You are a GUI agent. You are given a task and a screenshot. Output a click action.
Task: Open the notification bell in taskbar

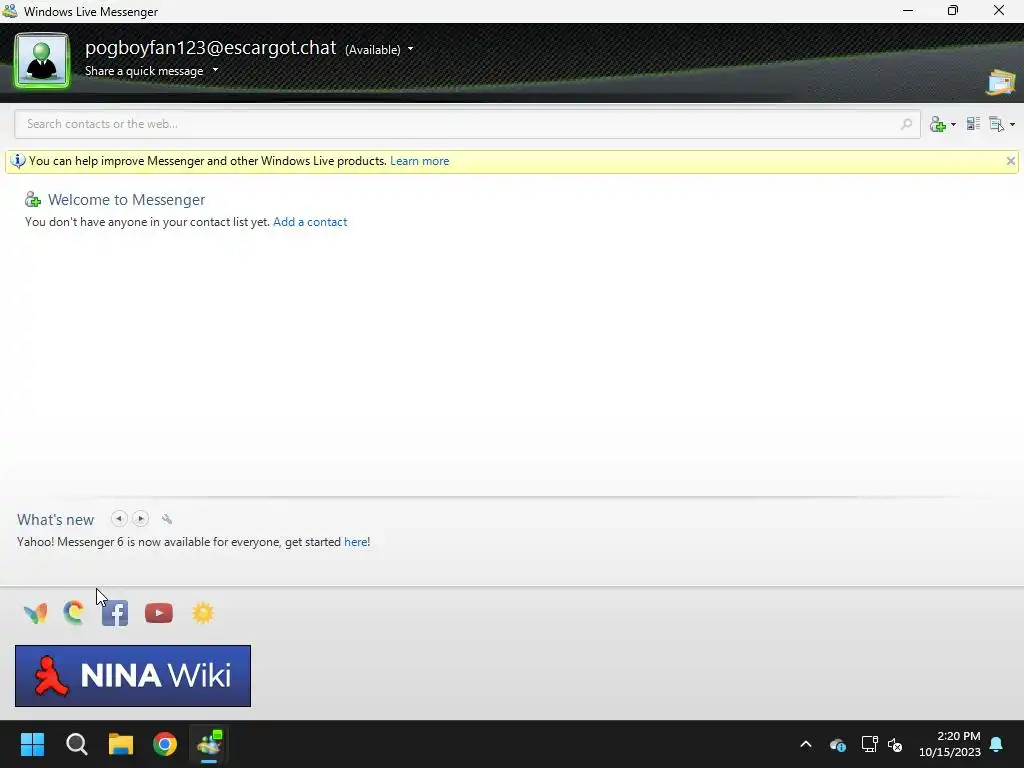coord(997,744)
